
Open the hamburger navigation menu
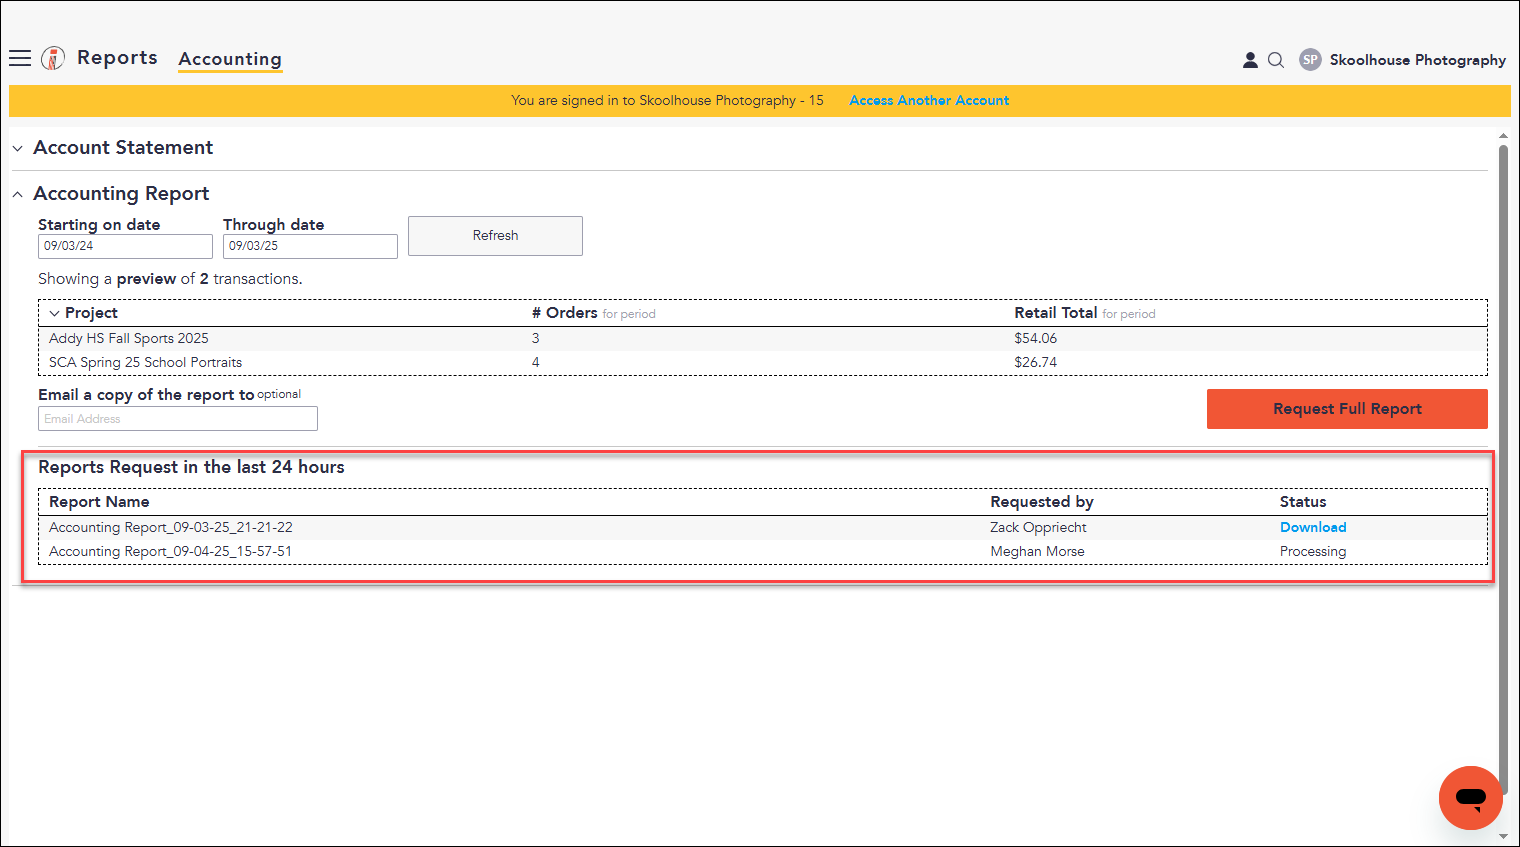(x=20, y=58)
